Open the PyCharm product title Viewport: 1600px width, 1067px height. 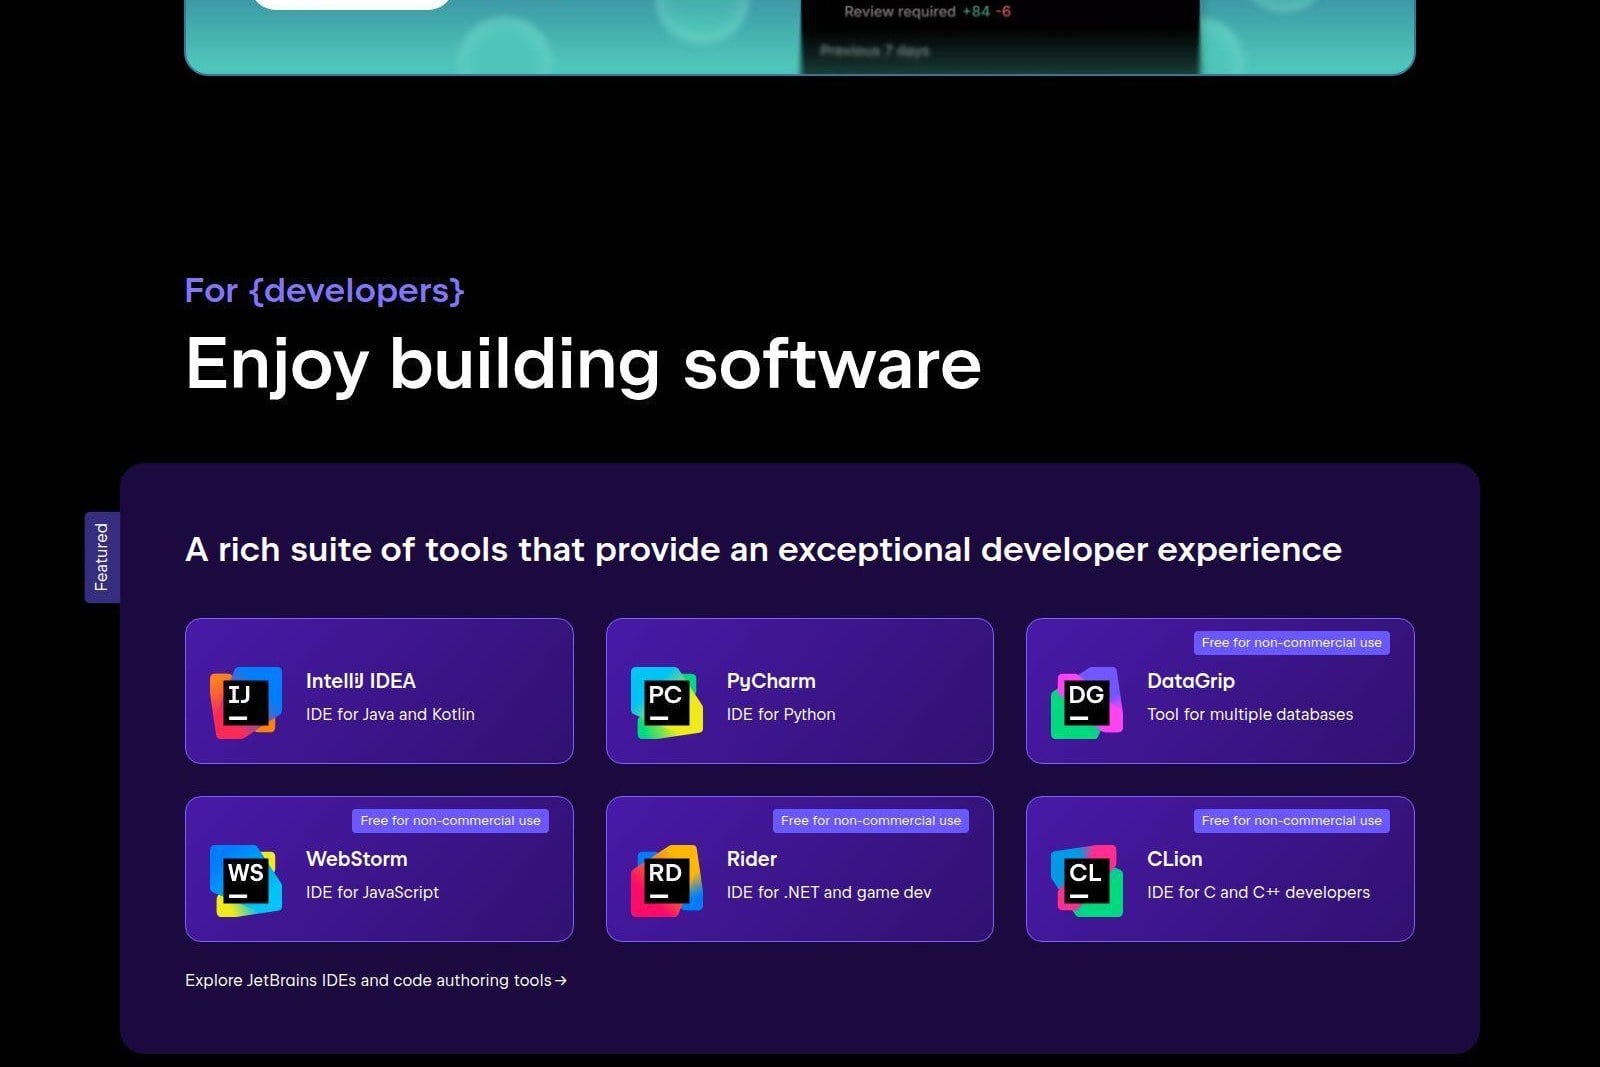point(771,681)
